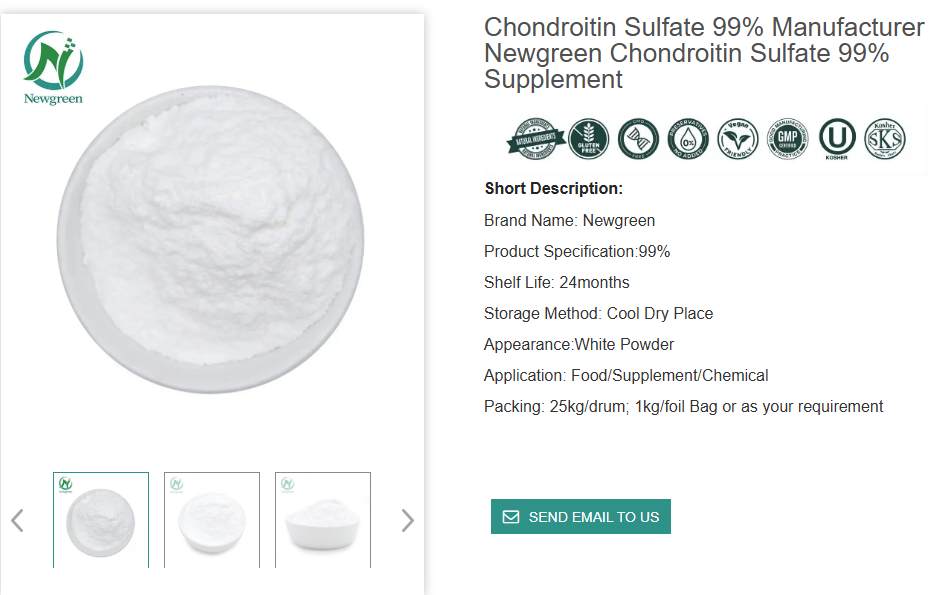
Task: Click the Packing details text line
Action: (683, 407)
